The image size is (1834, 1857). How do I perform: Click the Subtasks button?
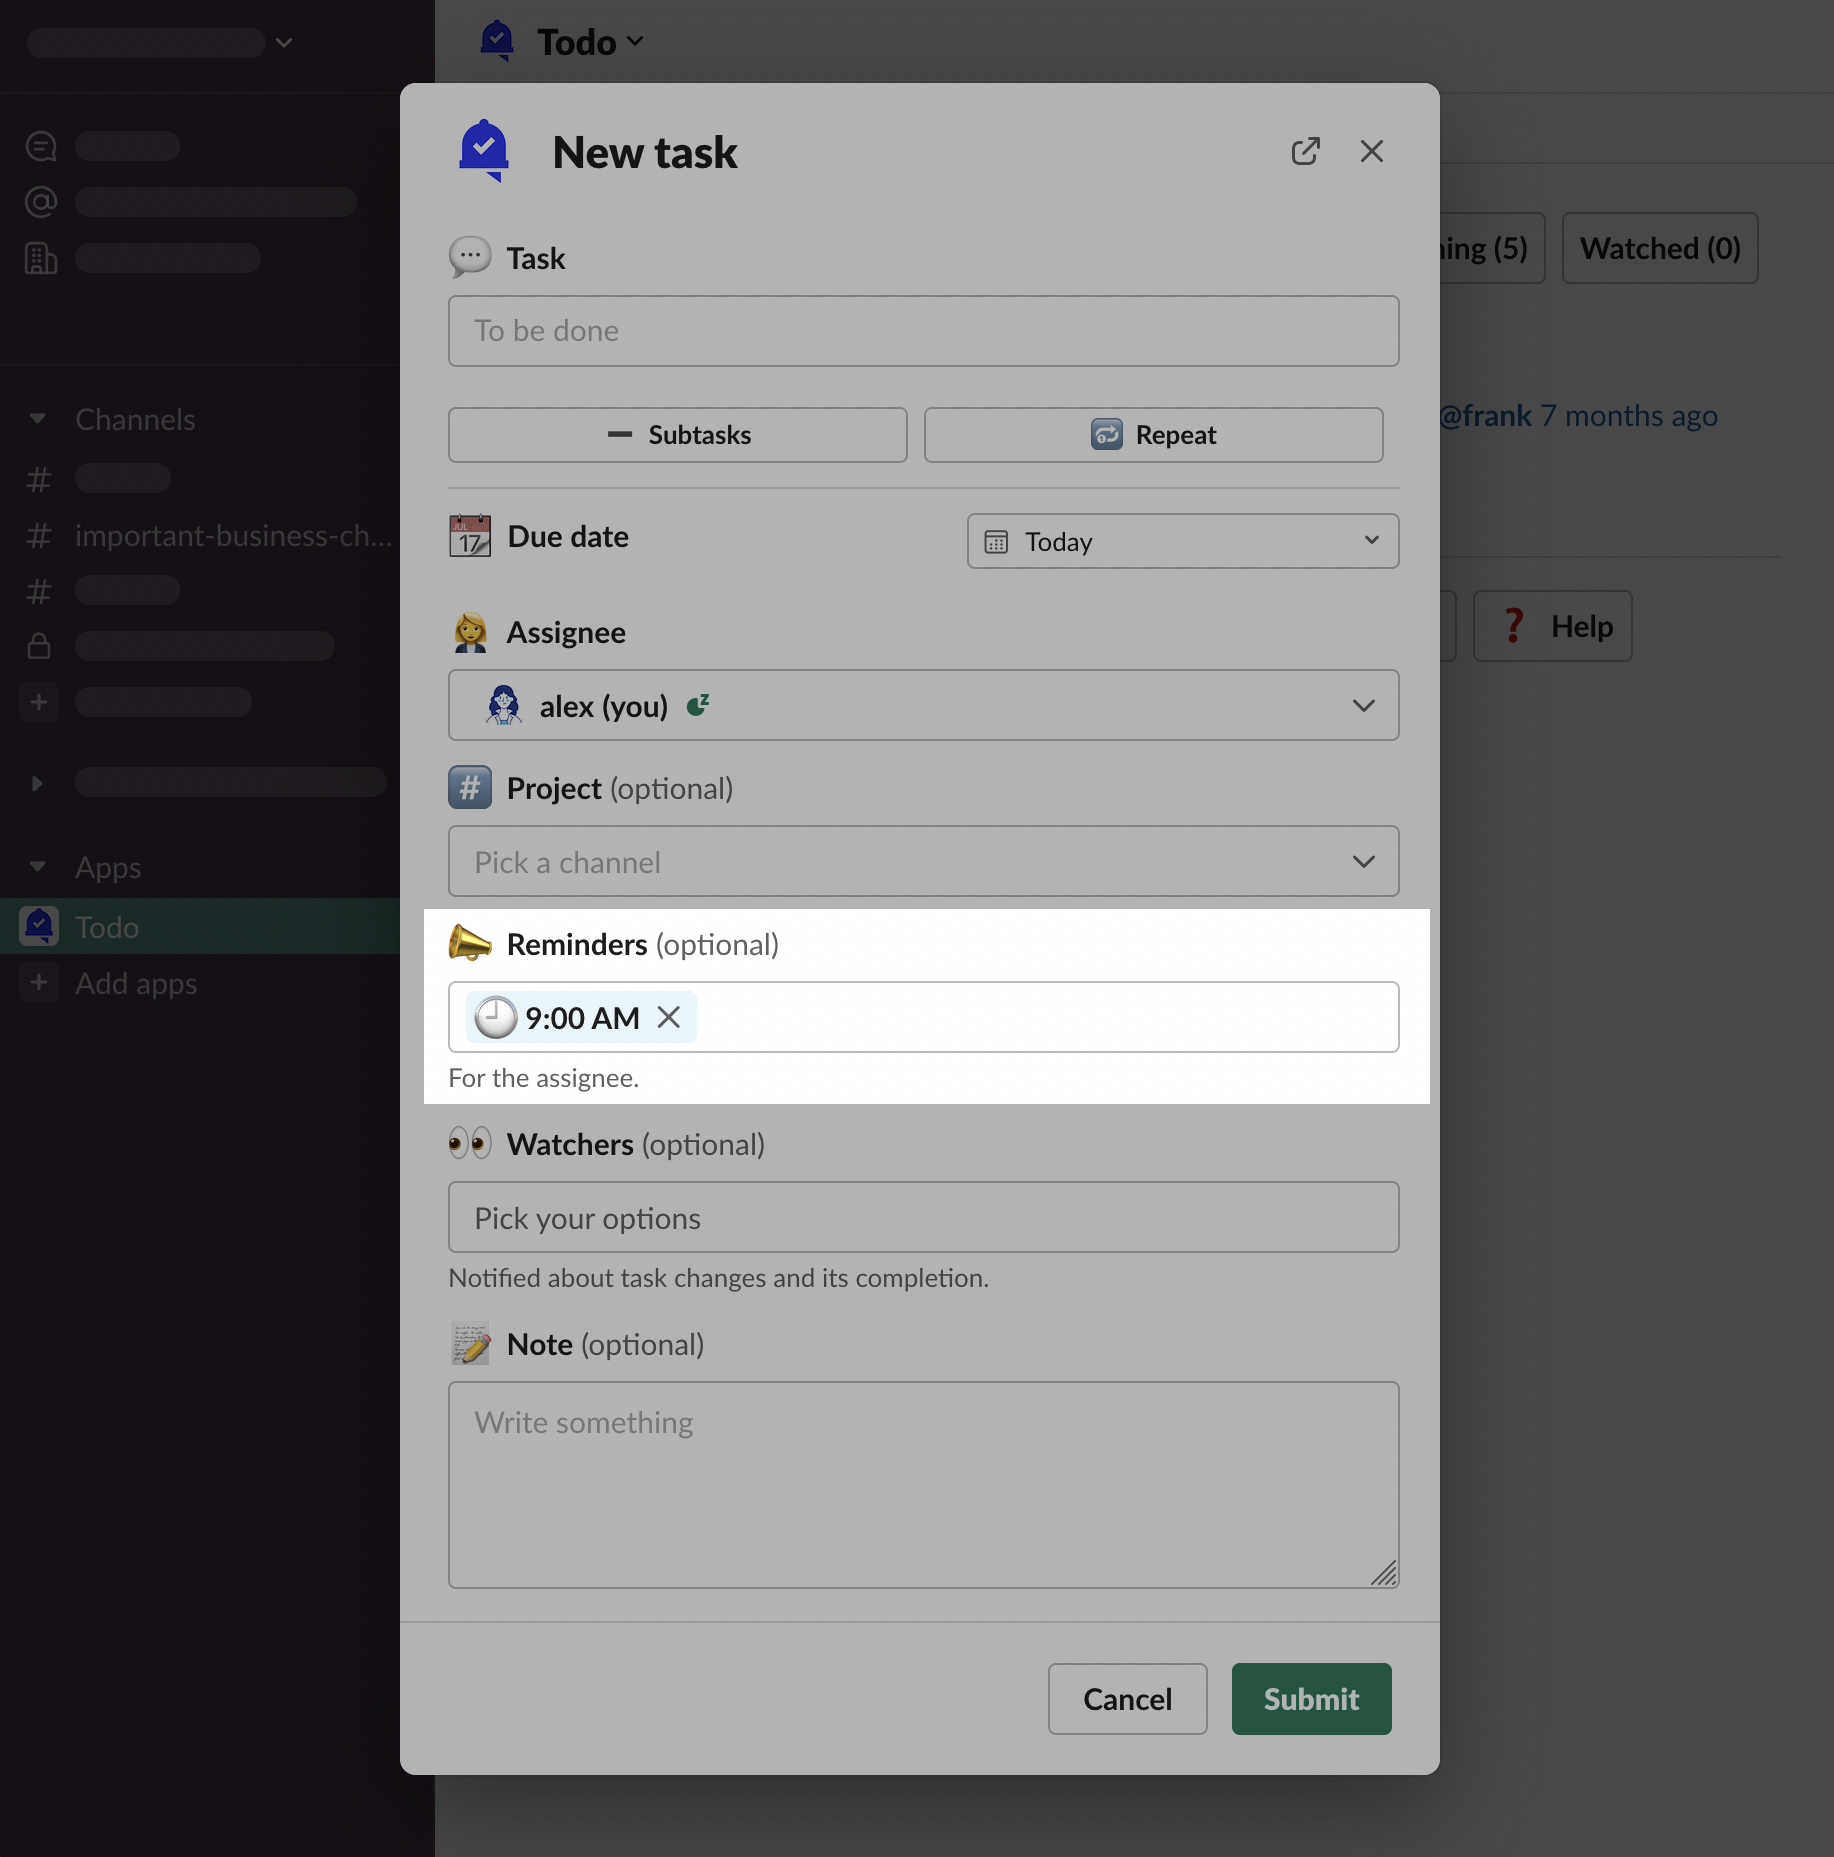tap(678, 435)
